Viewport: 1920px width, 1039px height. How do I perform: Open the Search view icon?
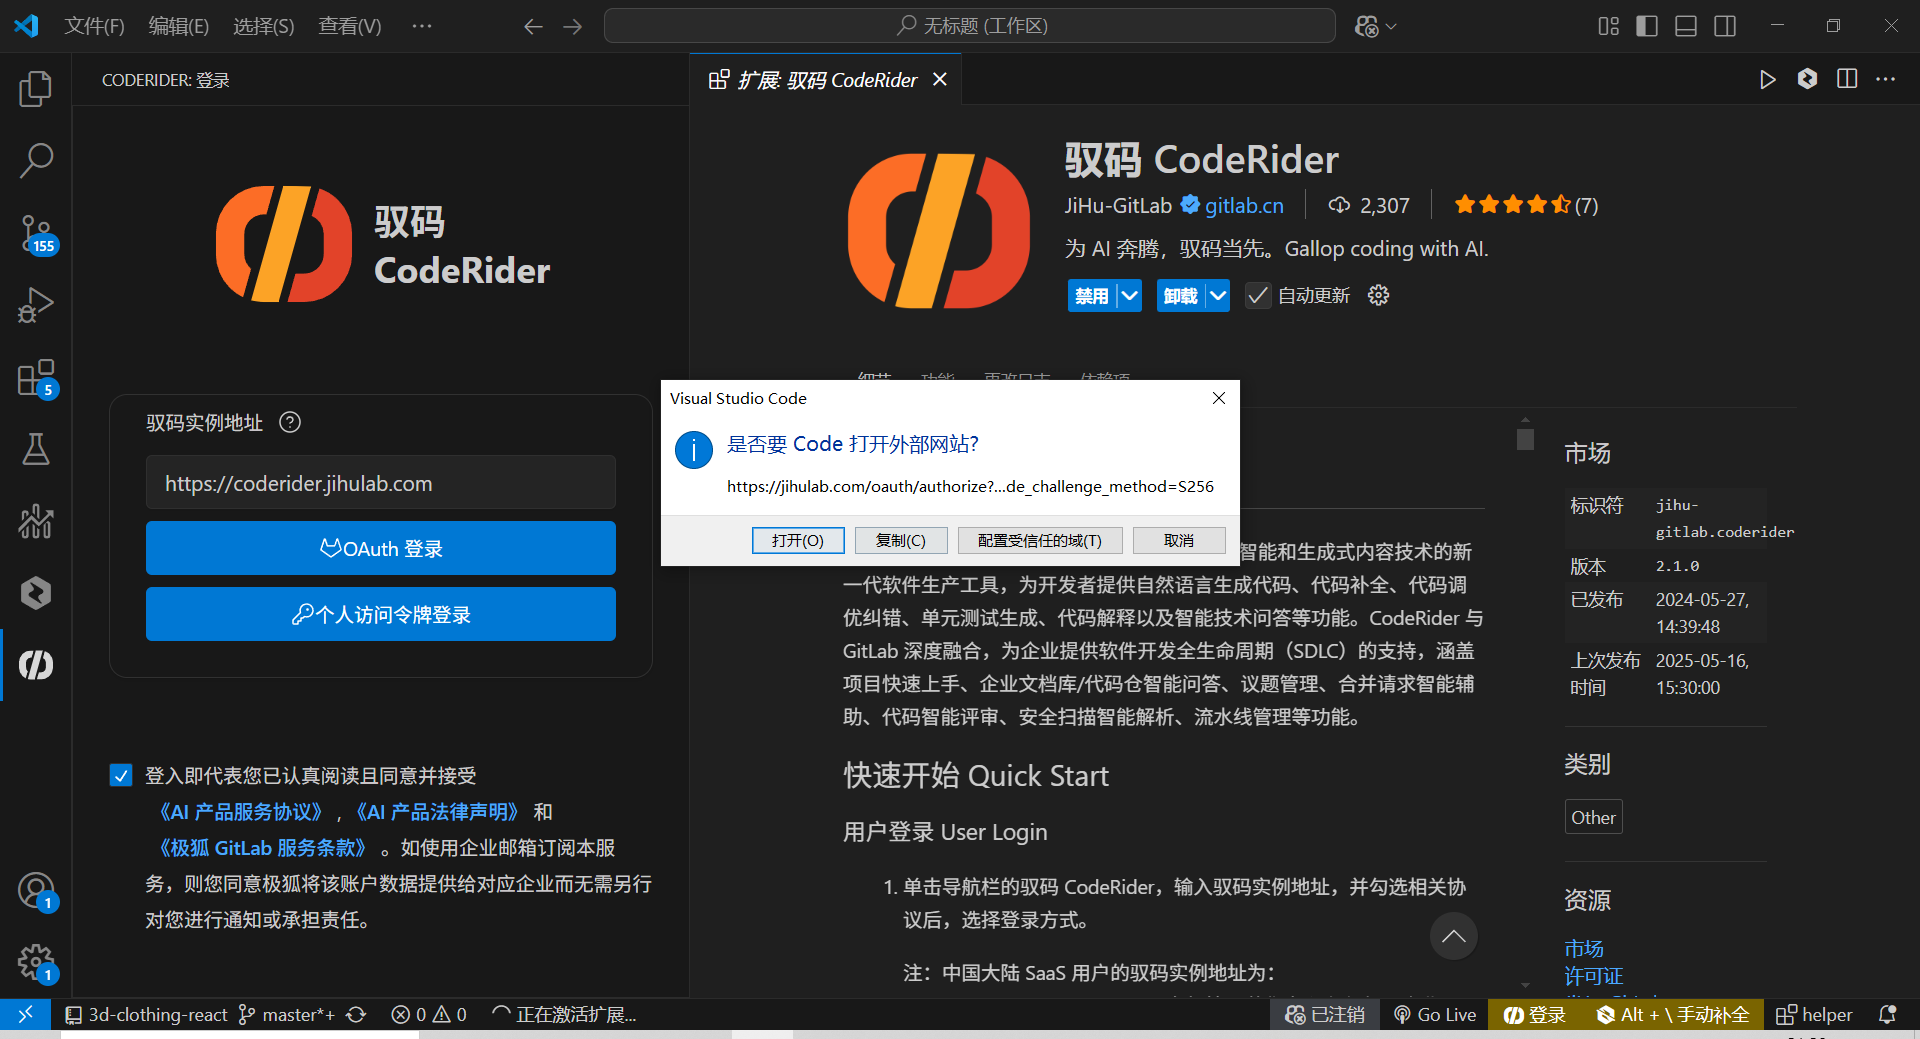(x=36, y=160)
